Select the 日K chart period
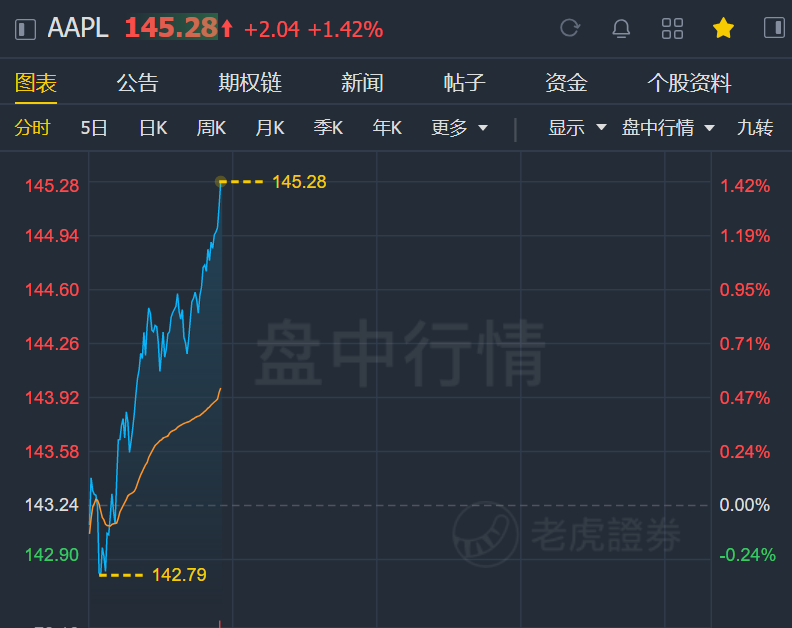This screenshot has width=792, height=628. click(x=153, y=128)
